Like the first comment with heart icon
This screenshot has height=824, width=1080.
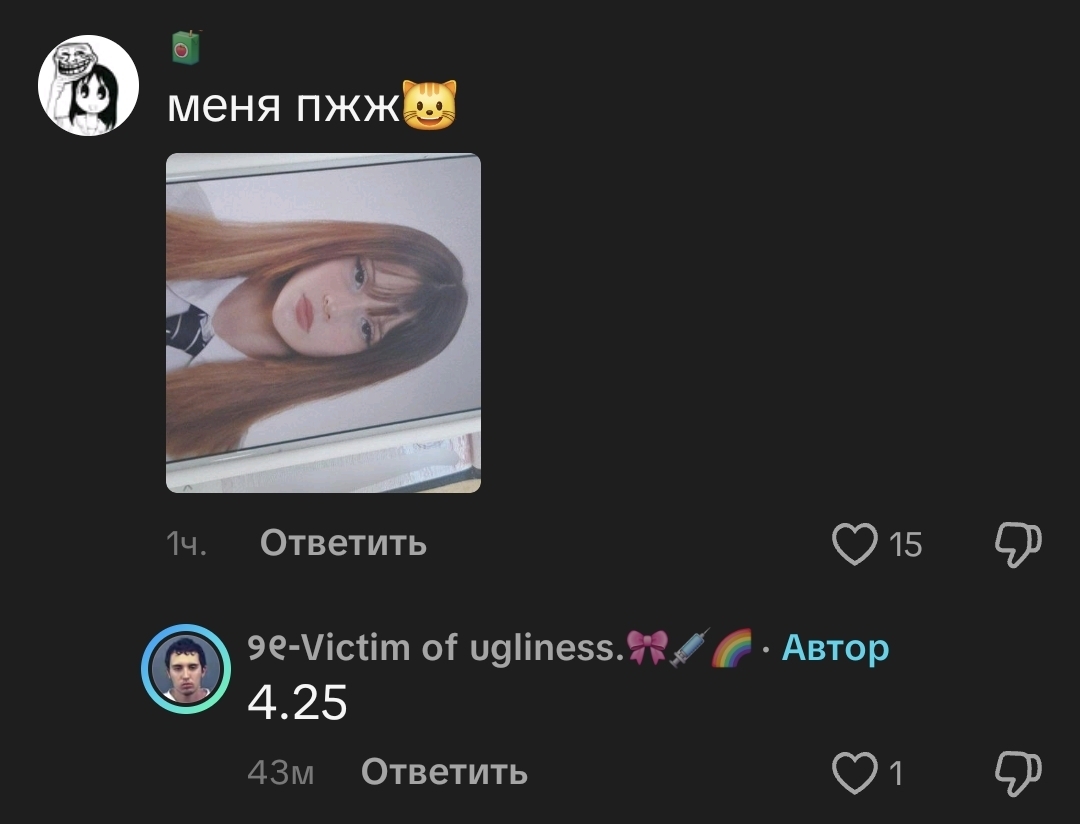pos(855,544)
